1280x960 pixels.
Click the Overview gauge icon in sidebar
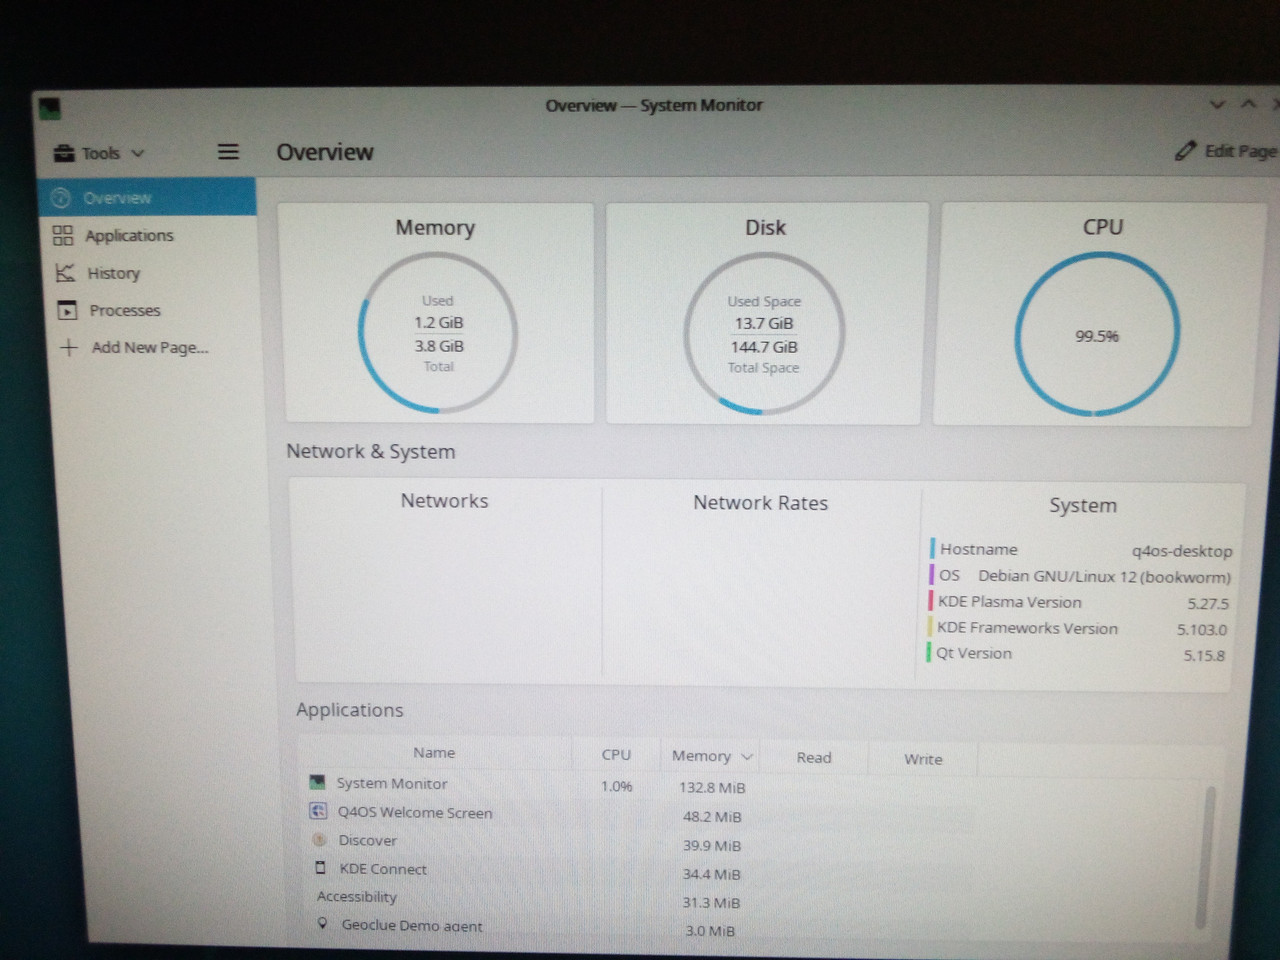click(61, 198)
